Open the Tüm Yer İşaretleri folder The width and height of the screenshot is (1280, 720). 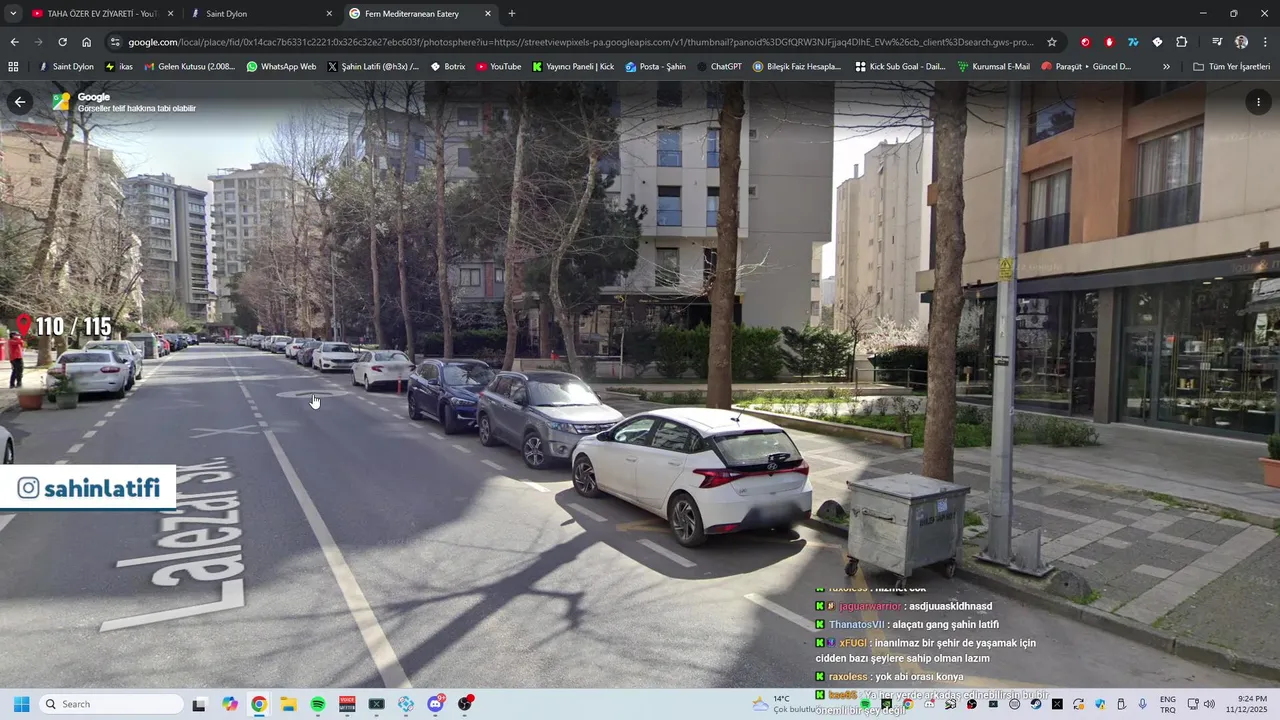point(1231,67)
